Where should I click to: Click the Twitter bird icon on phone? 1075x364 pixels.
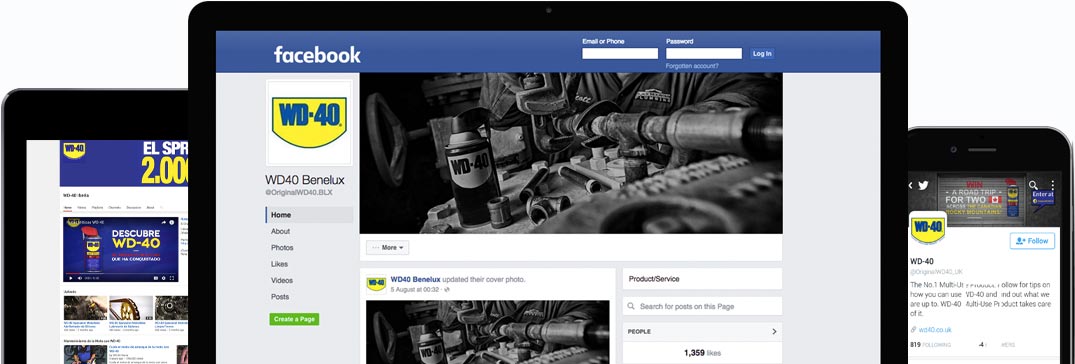923,185
